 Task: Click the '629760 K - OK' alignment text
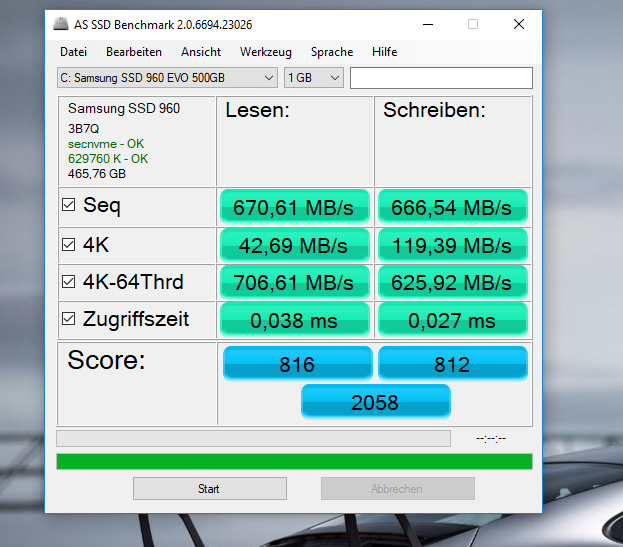[x=108, y=159]
